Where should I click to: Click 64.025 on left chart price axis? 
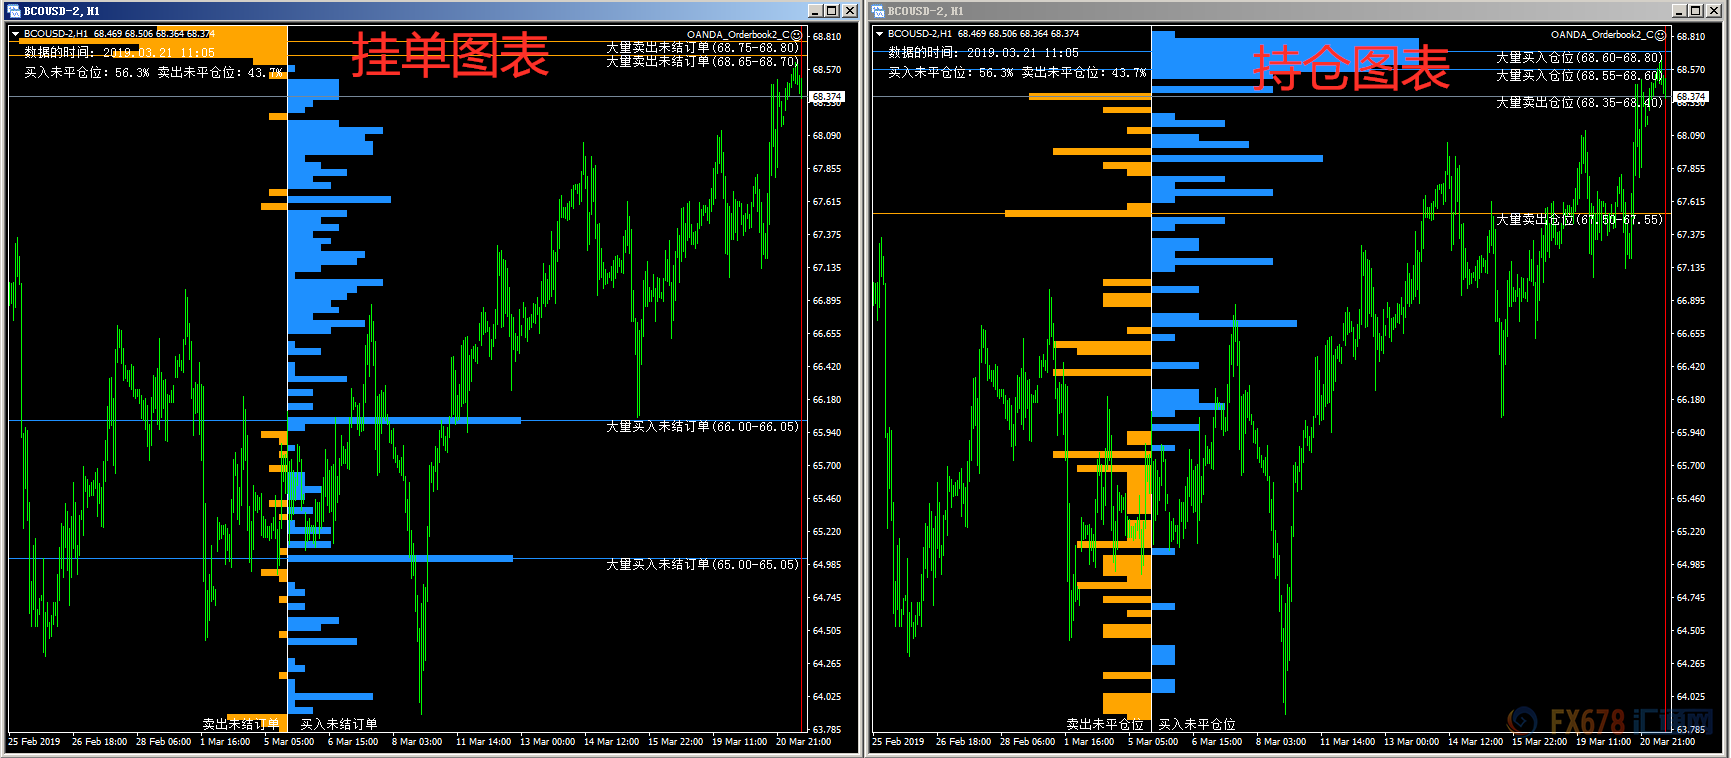(827, 697)
